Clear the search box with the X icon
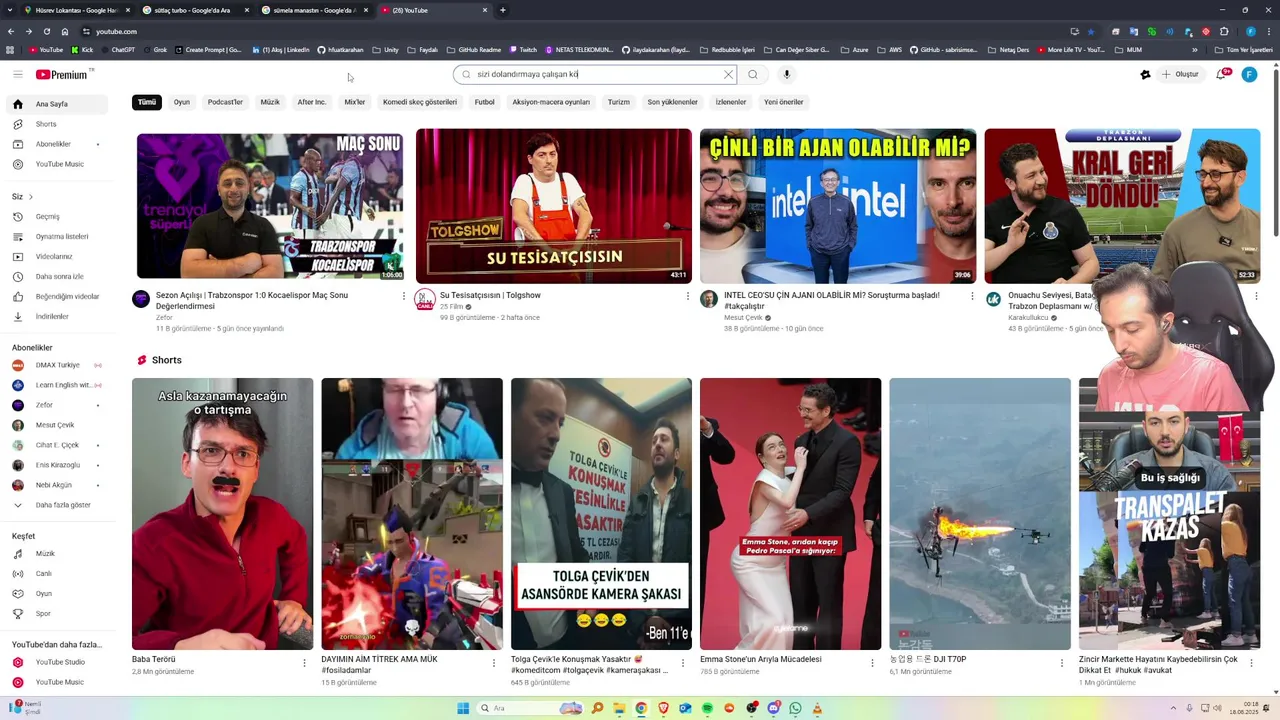The height and width of the screenshot is (720, 1280). (x=728, y=74)
